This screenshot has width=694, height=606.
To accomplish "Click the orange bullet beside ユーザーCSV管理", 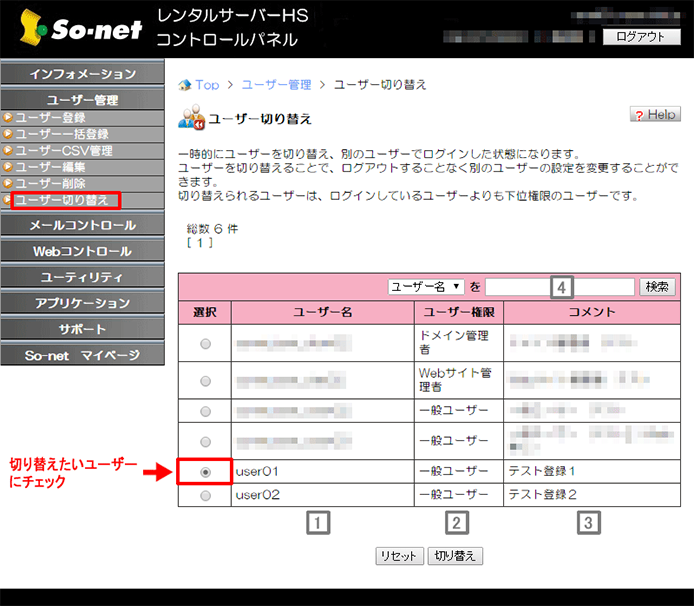I will [8, 151].
